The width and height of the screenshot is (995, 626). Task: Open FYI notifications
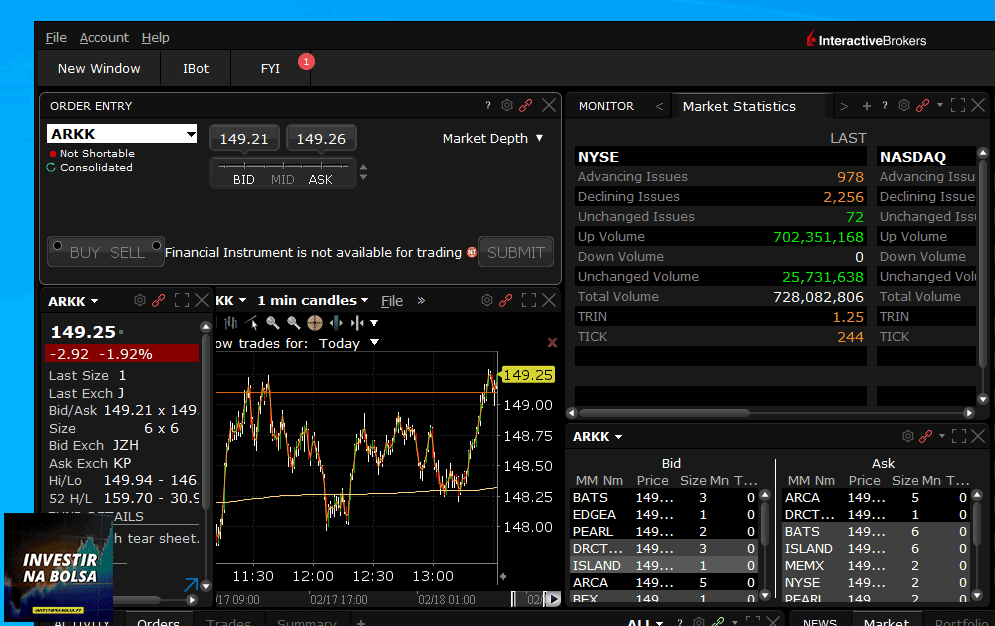pos(270,68)
